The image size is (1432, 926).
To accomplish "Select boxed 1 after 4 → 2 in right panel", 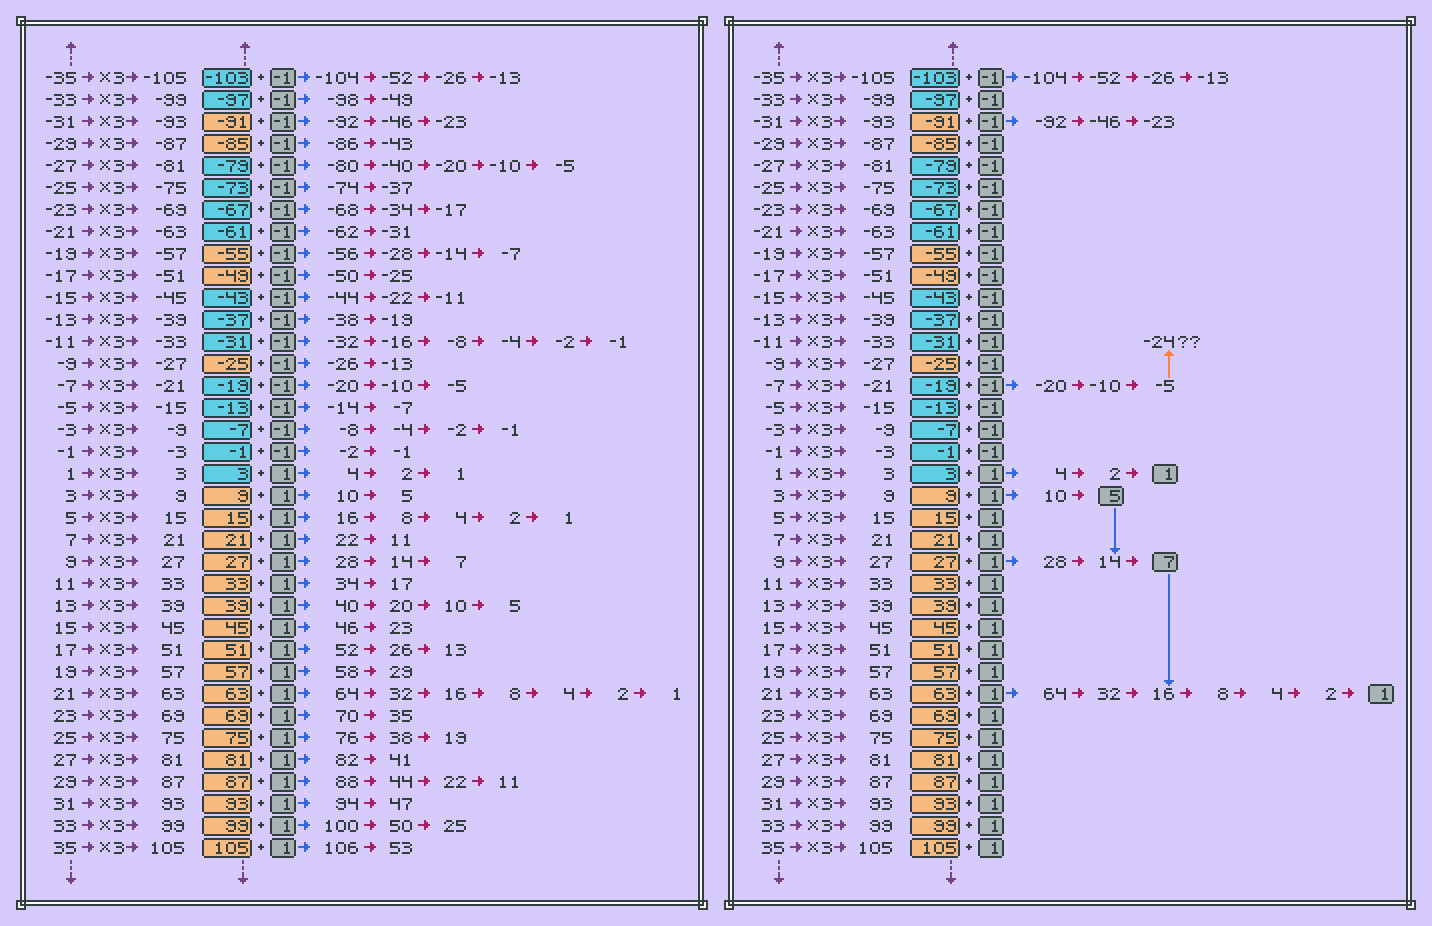I will pyautogui.click(x=1165, y=474).
